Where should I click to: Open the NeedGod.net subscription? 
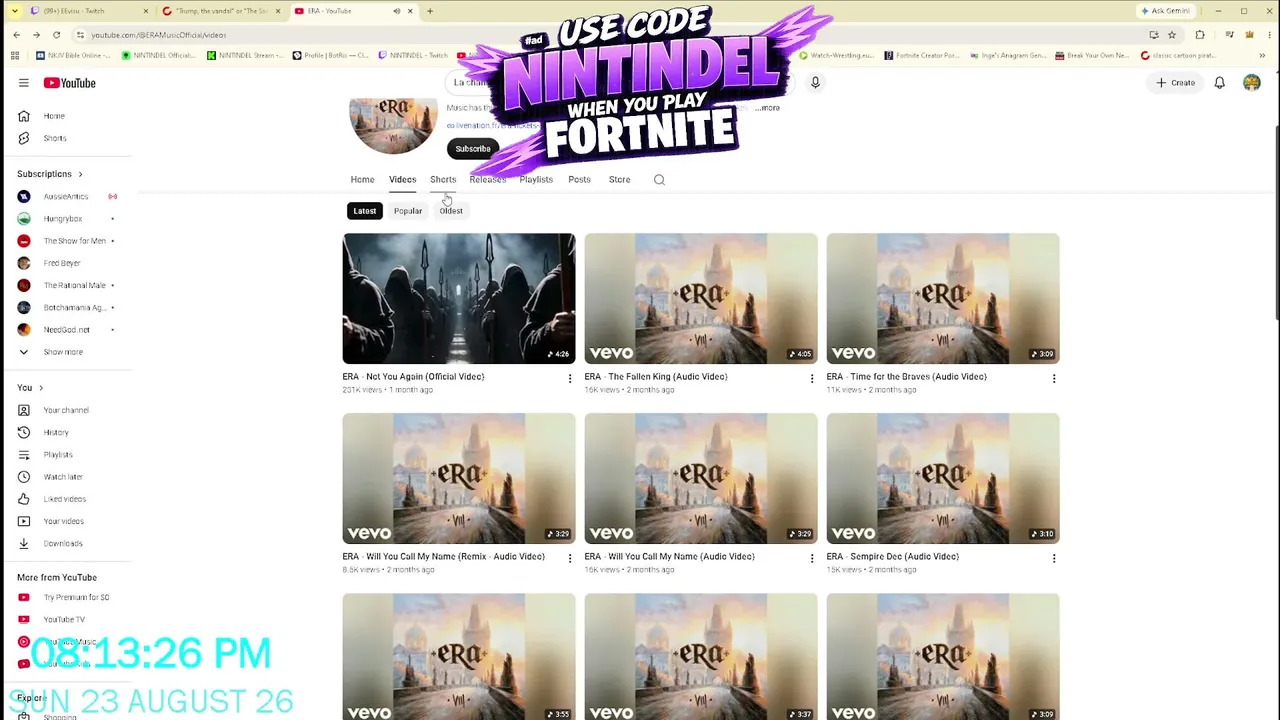[x=66, y=329]
